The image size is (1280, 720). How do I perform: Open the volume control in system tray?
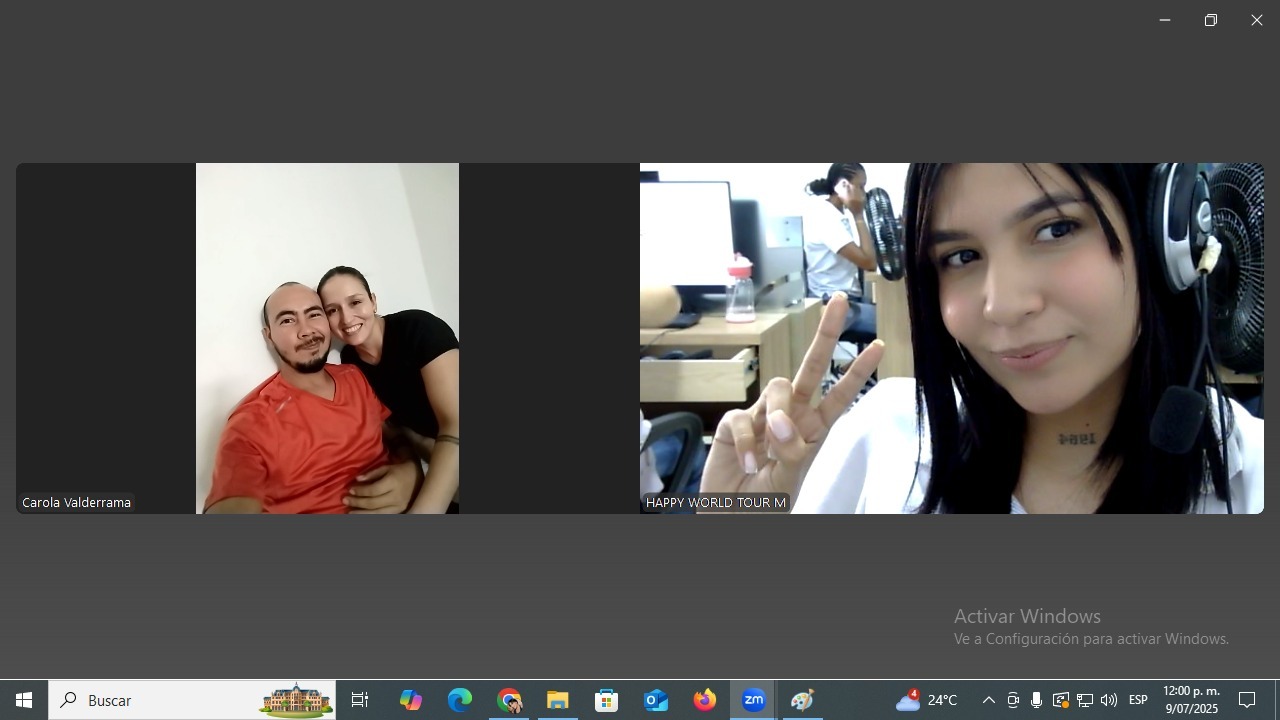point(1108,700)
